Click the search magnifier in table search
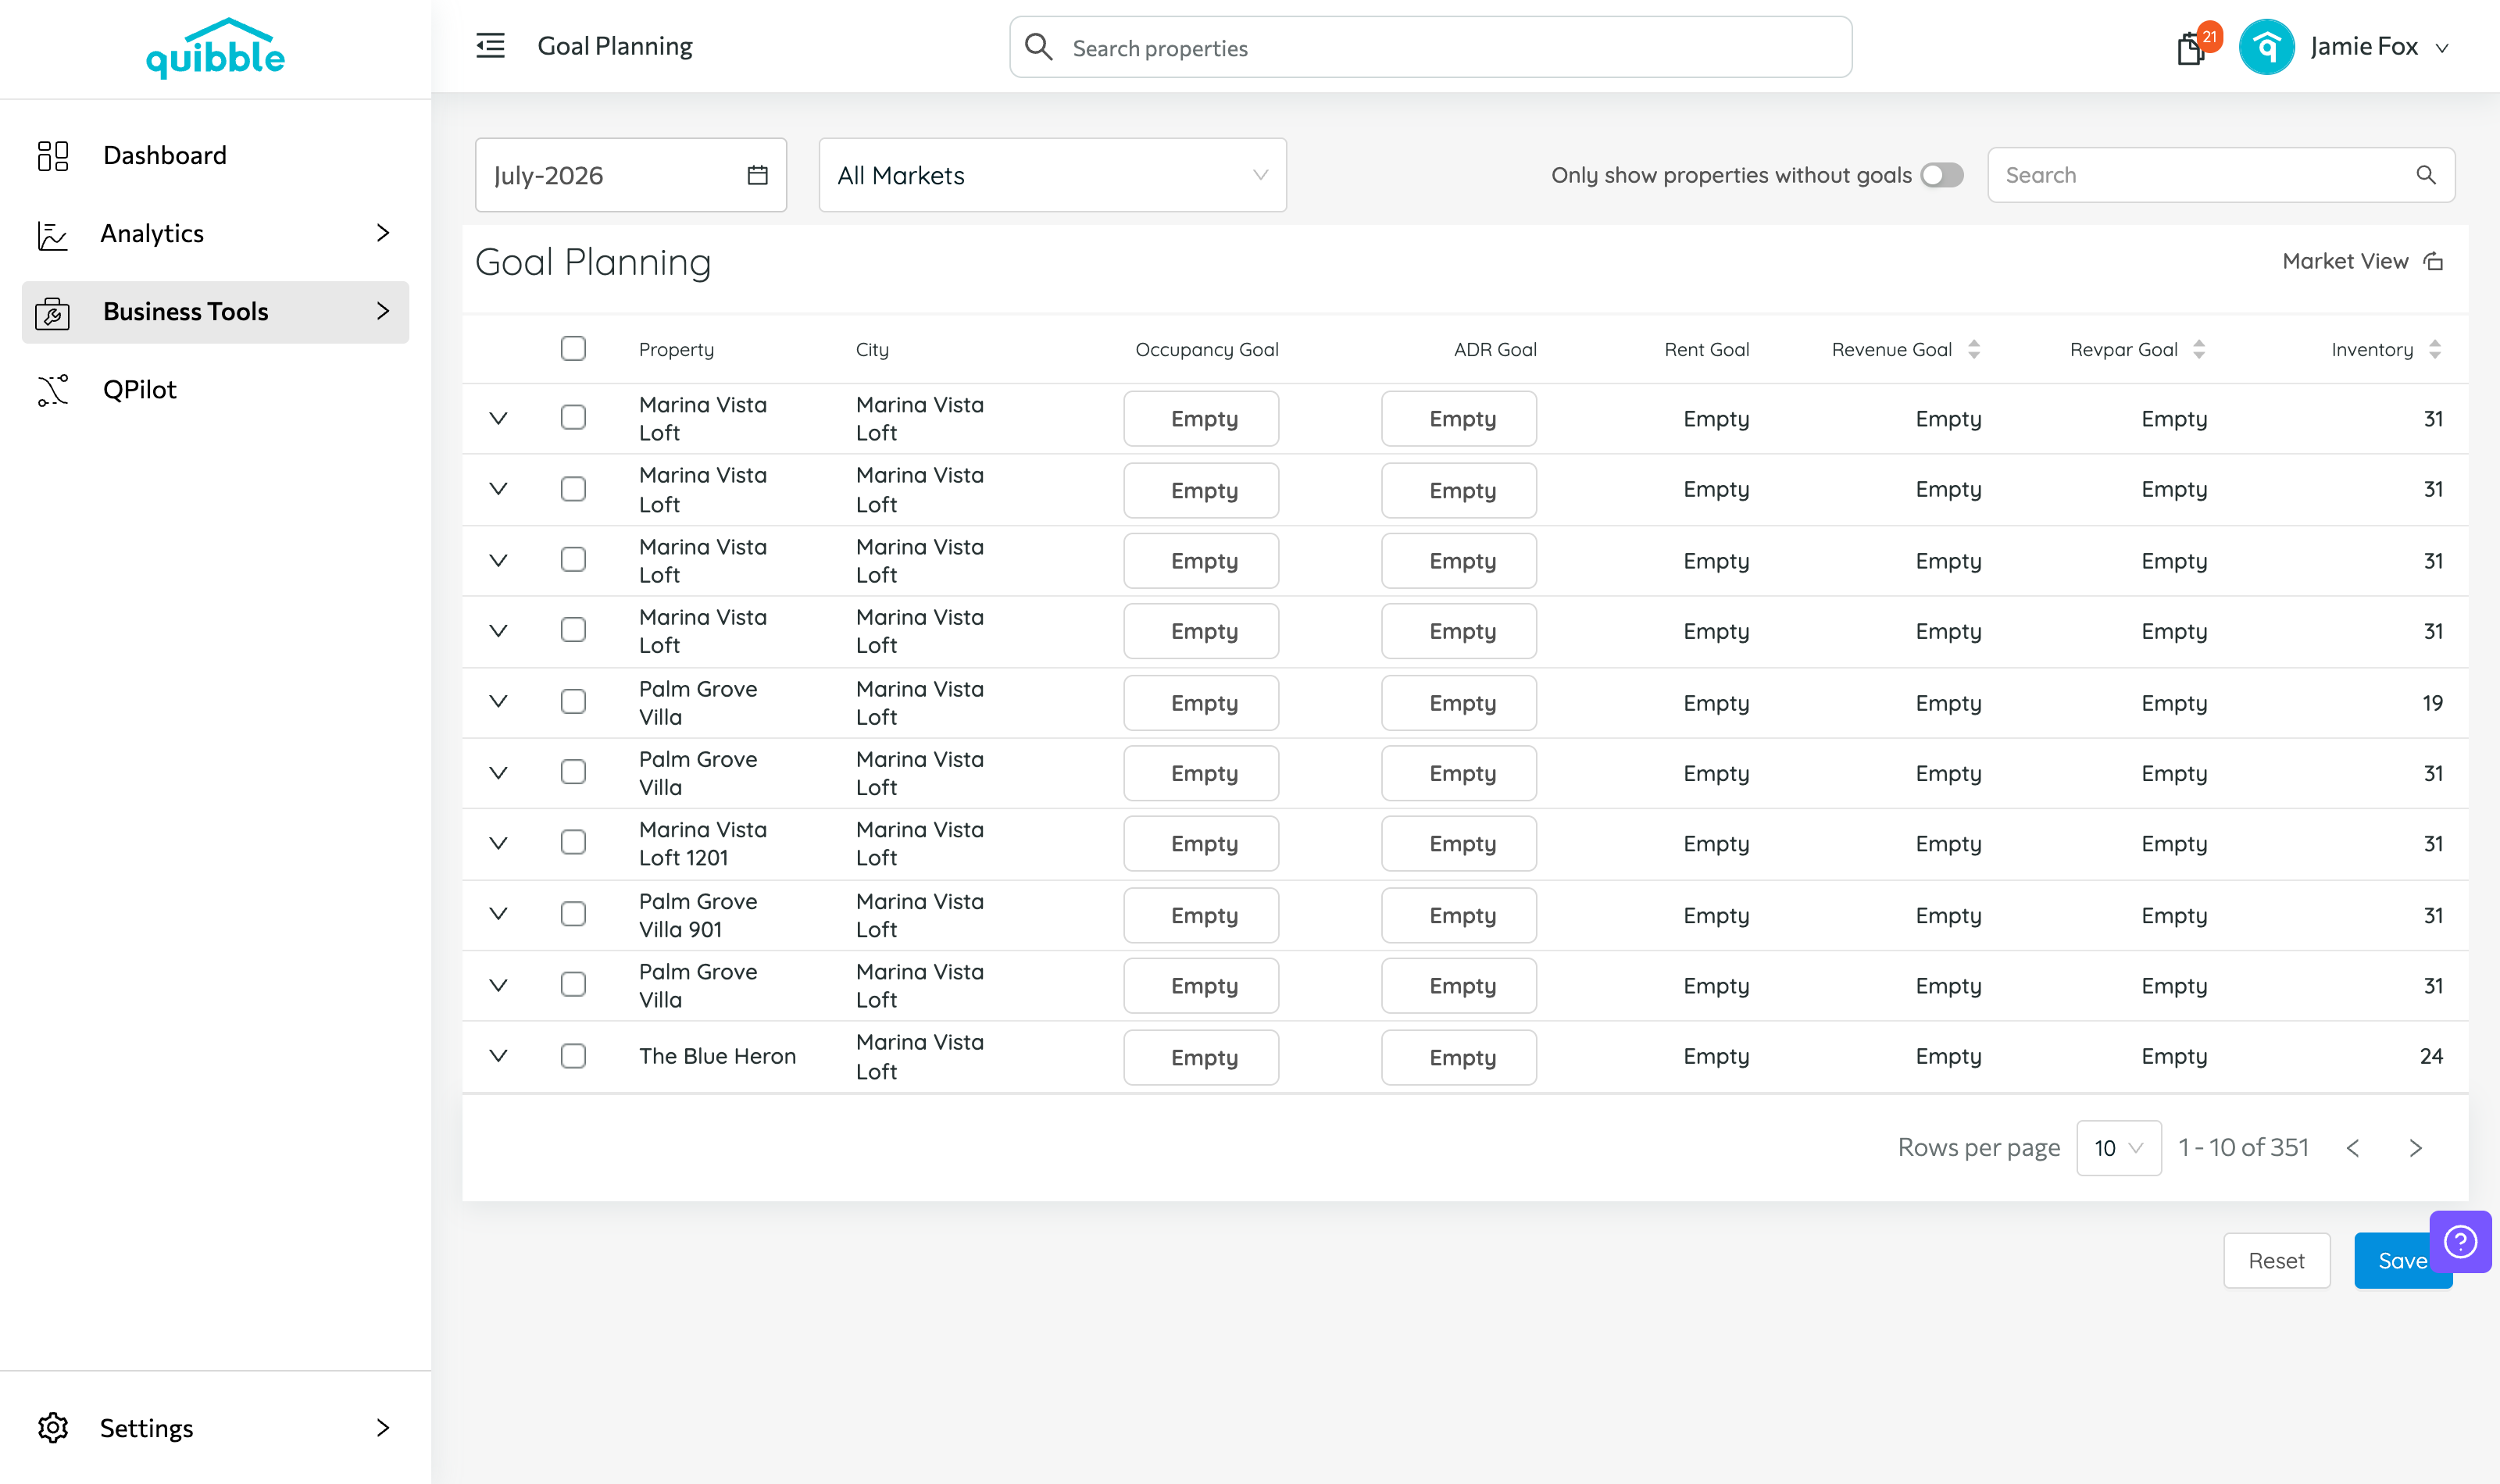The height and width of the screenshot is (1484, 2500). [2425, 175]
